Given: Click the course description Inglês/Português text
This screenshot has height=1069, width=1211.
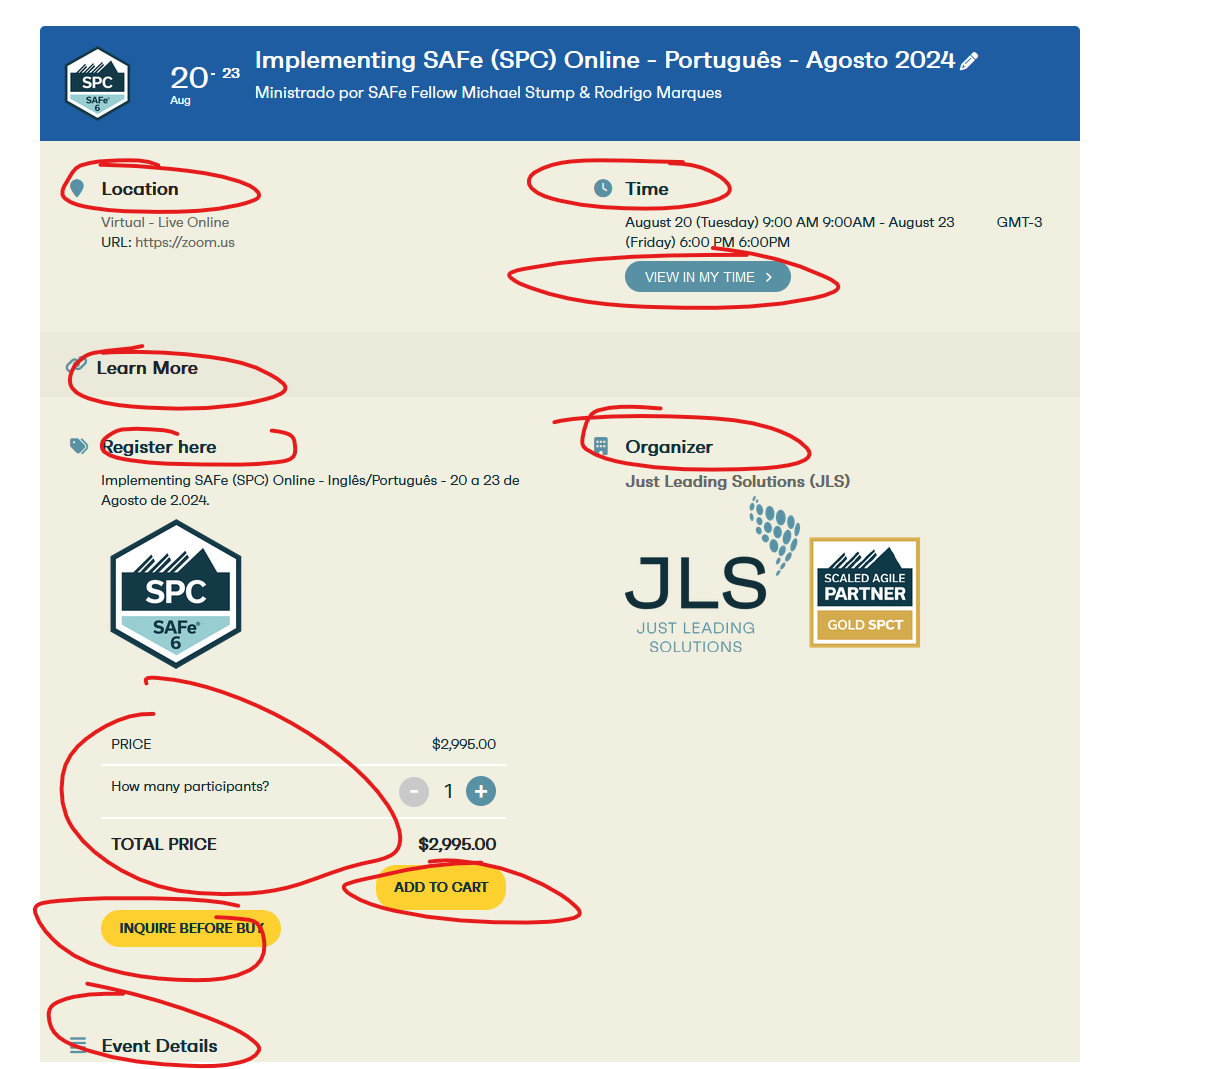Looking at the screenshot, I should tap(310, 490).
